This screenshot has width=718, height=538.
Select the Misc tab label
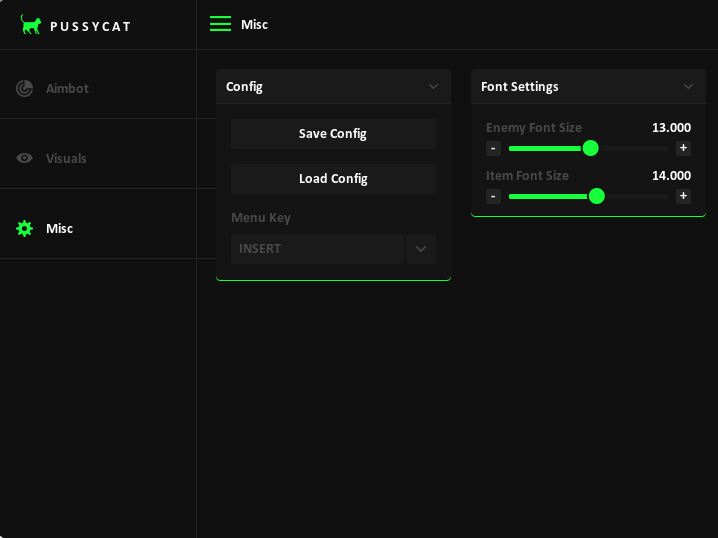pos(59,229)
